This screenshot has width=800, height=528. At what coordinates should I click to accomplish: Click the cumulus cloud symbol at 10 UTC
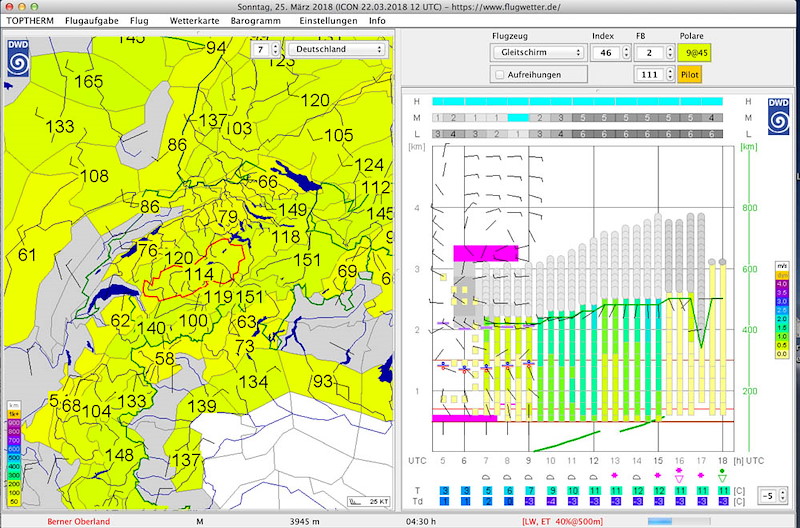click(550, 477)
